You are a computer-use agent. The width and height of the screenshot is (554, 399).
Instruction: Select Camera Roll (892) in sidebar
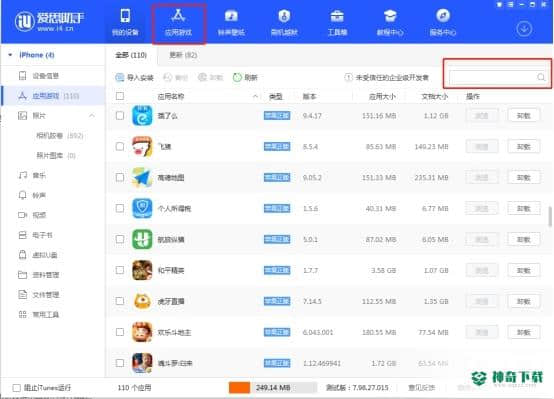point(59,136)
